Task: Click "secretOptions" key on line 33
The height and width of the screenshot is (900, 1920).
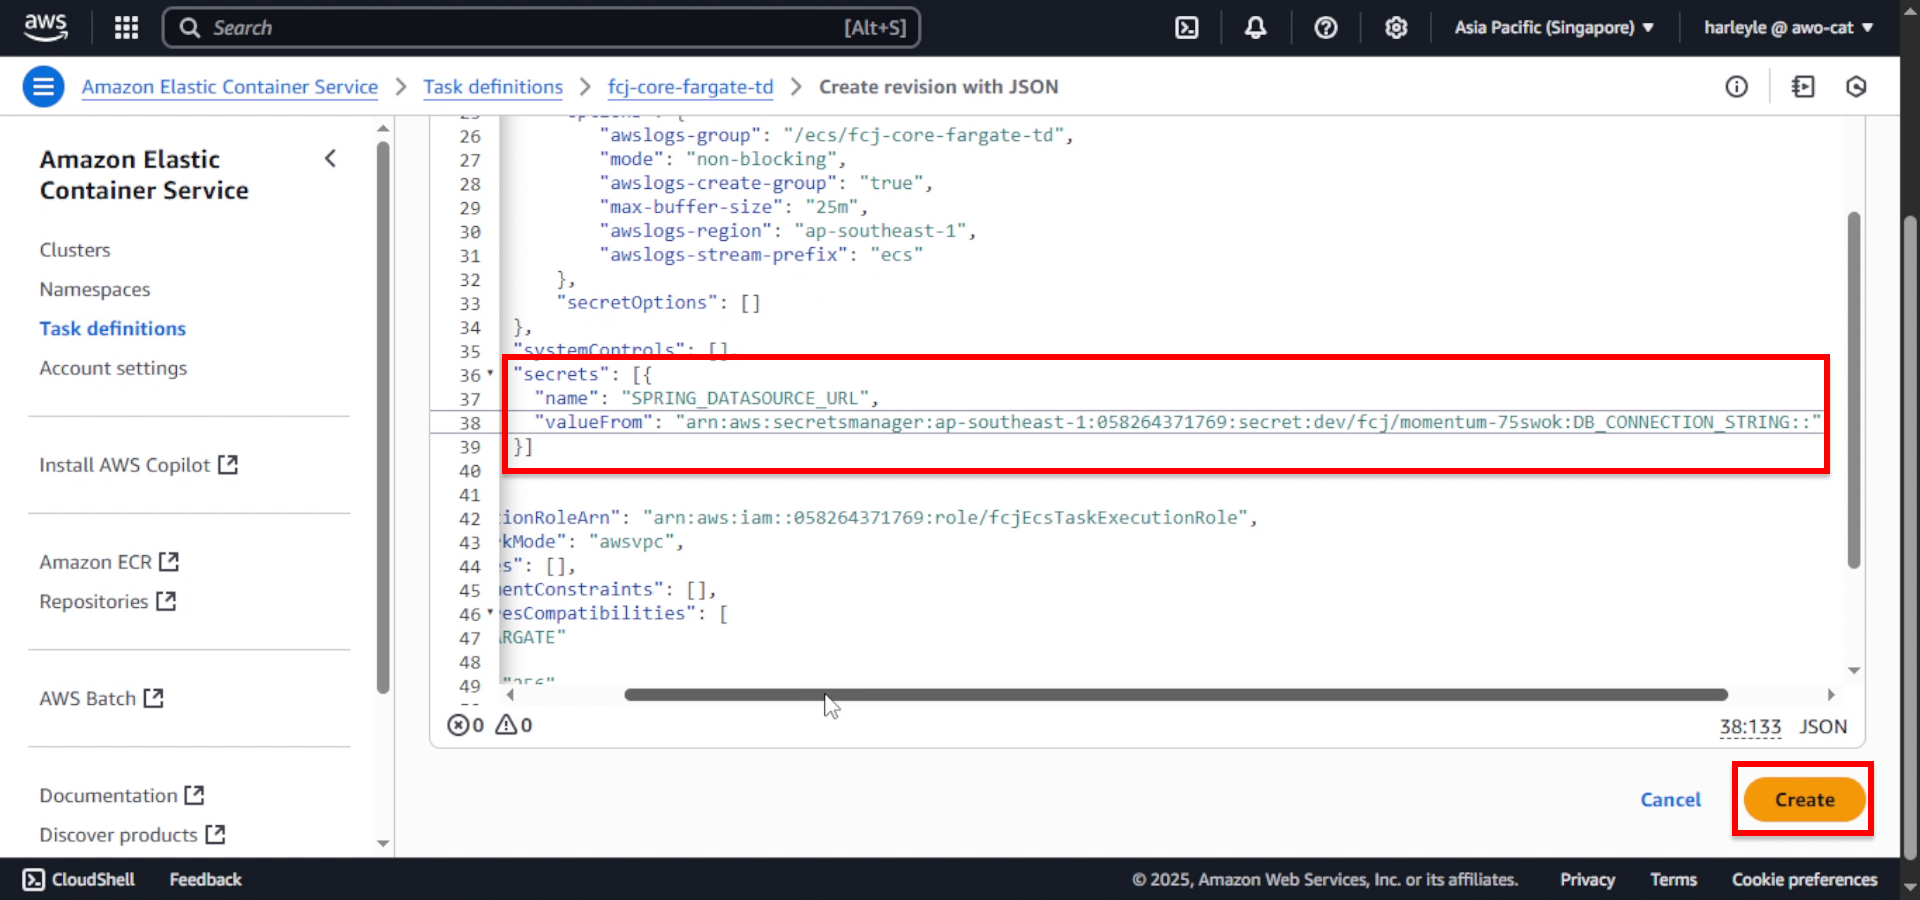Action: pyautogui.click(x=637, y=303)
